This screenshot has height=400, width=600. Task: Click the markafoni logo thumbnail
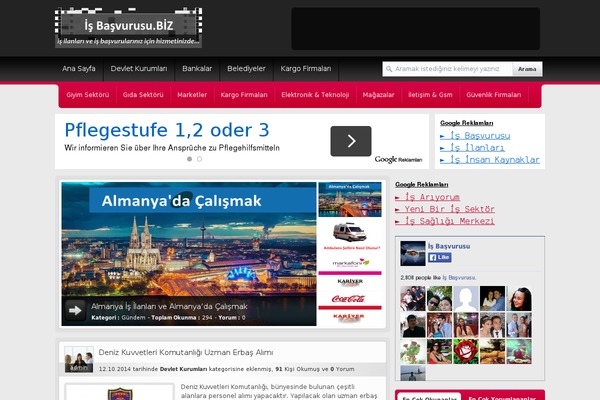[x=349, y=263]
